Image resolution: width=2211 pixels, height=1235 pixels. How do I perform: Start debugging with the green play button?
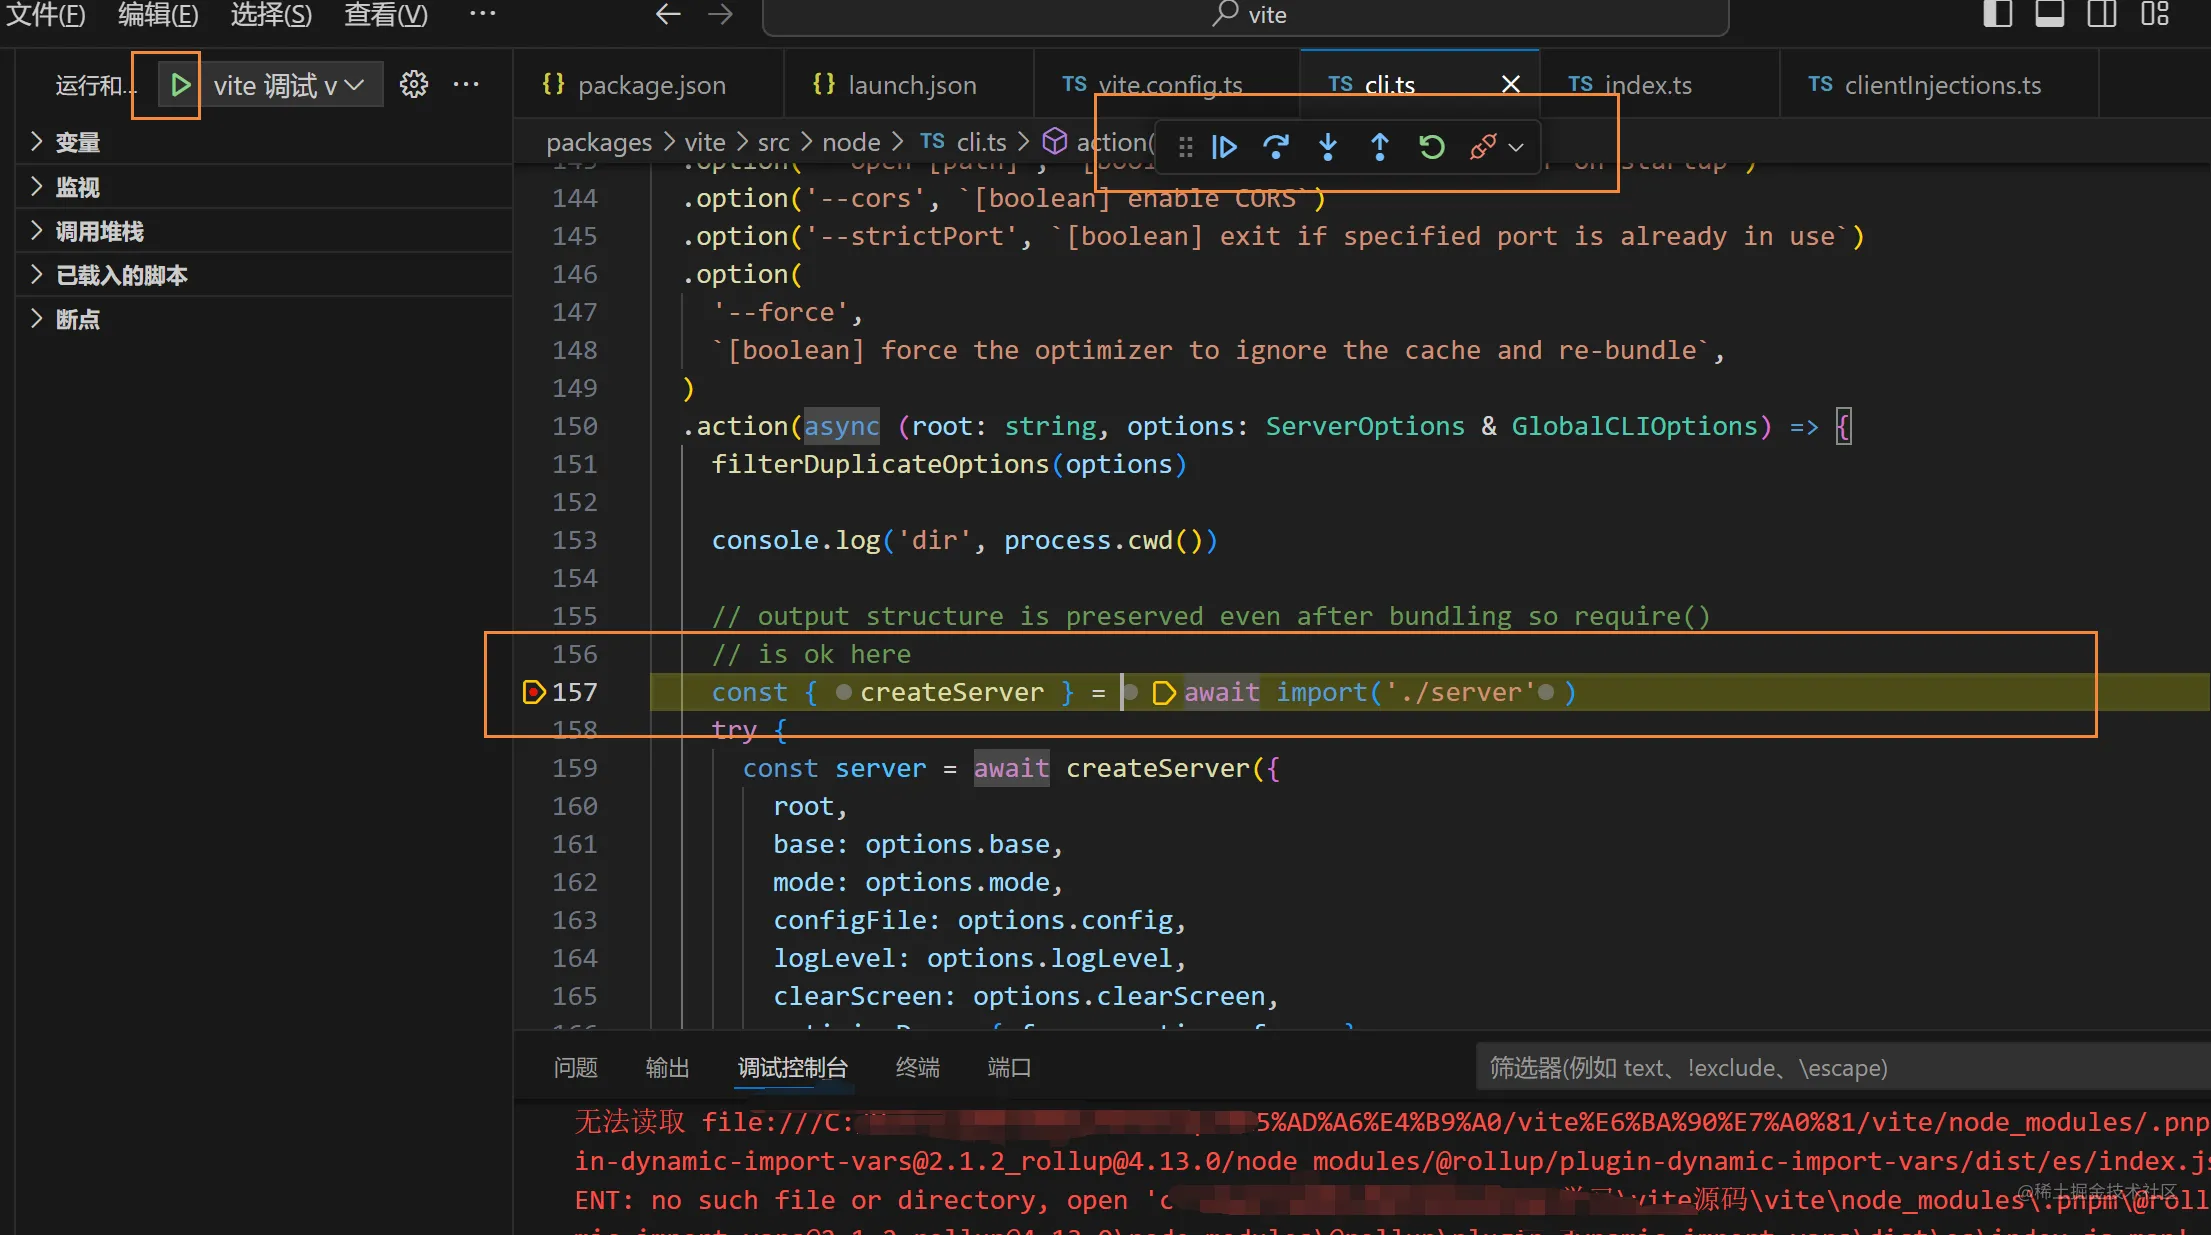tap(180, 85)
